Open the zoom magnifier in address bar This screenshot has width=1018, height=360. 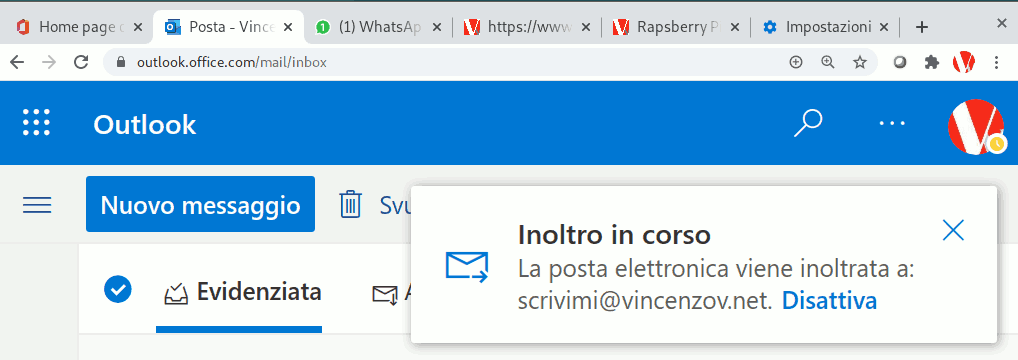(x=828, y=62)
